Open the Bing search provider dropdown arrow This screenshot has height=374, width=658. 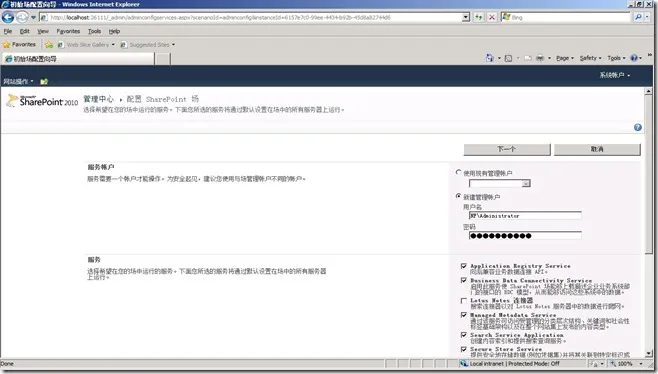tap(647, 17)
